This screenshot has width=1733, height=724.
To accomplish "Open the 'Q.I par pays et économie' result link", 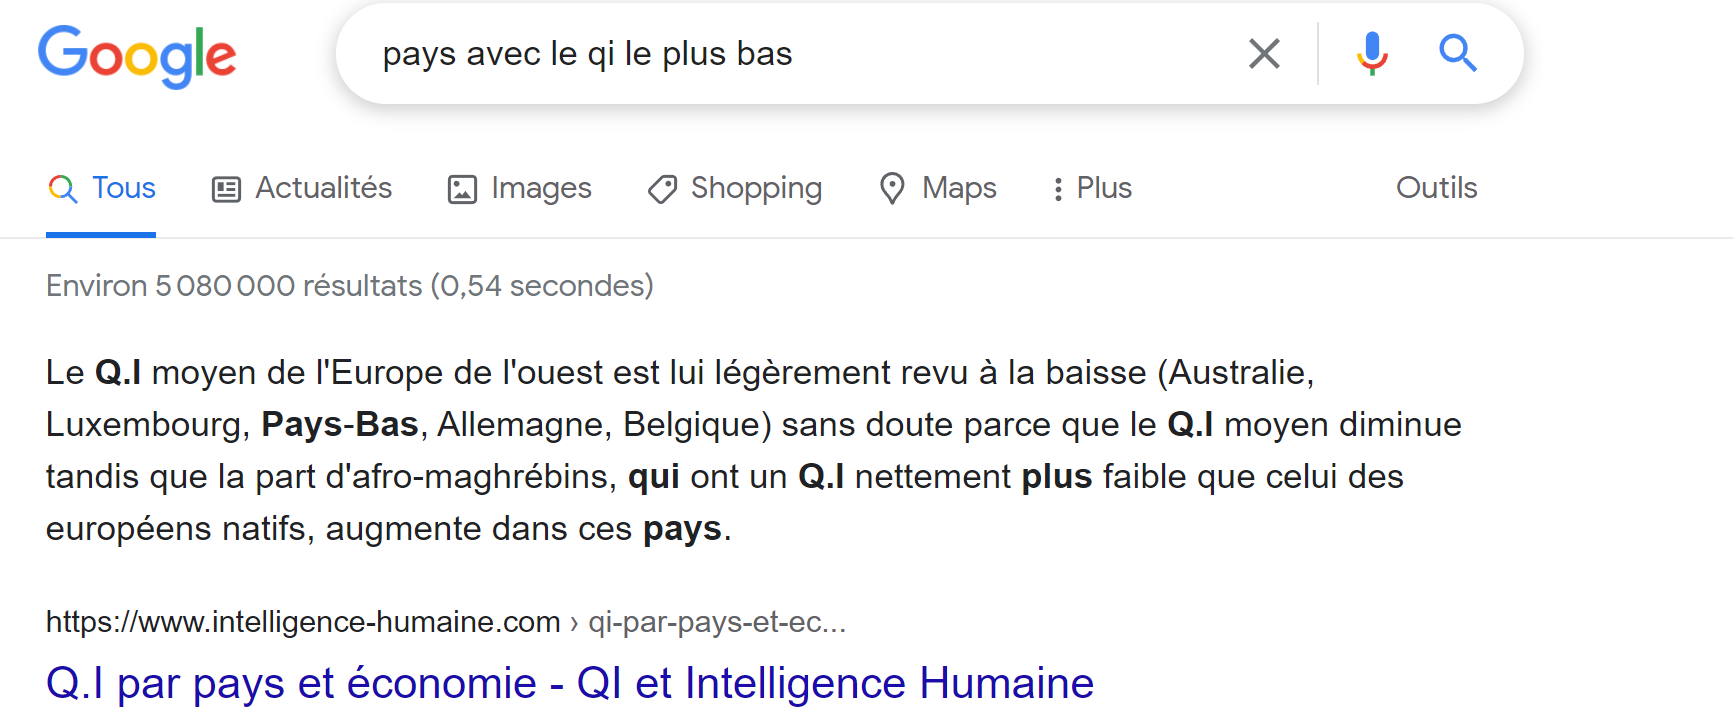I will point(570,684).
